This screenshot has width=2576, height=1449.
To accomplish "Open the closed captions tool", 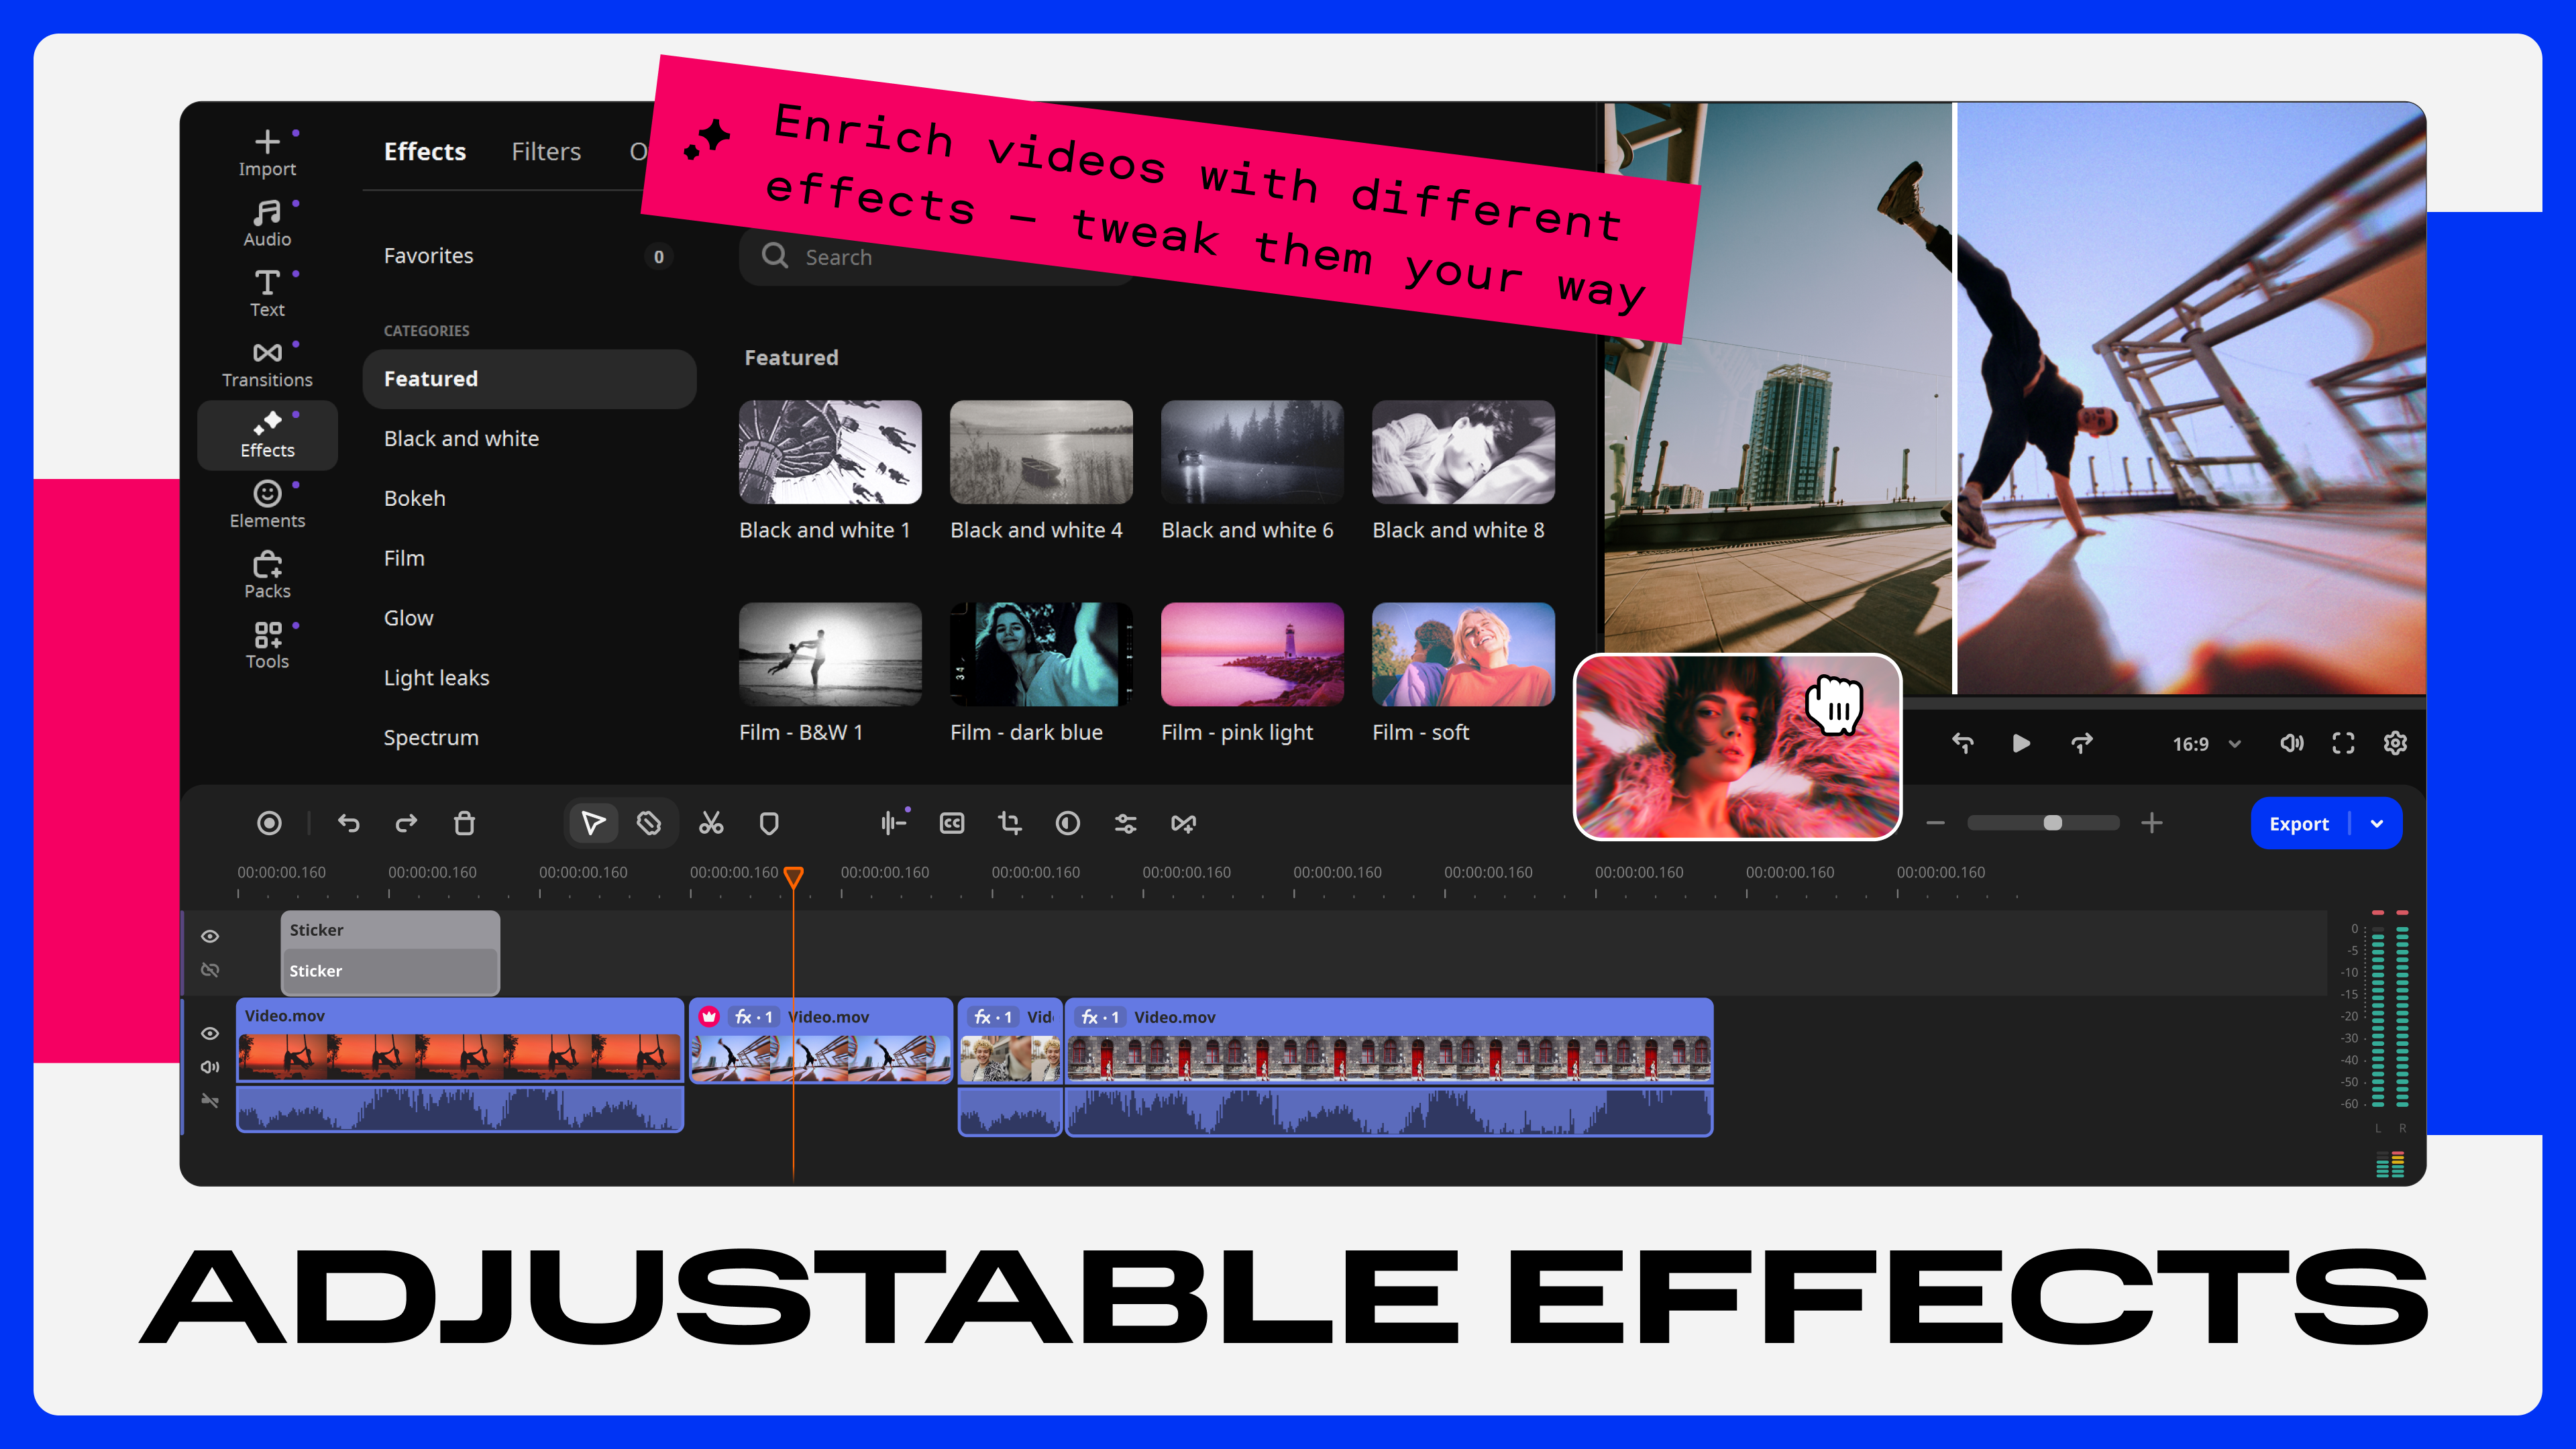I will pos(951,823).
